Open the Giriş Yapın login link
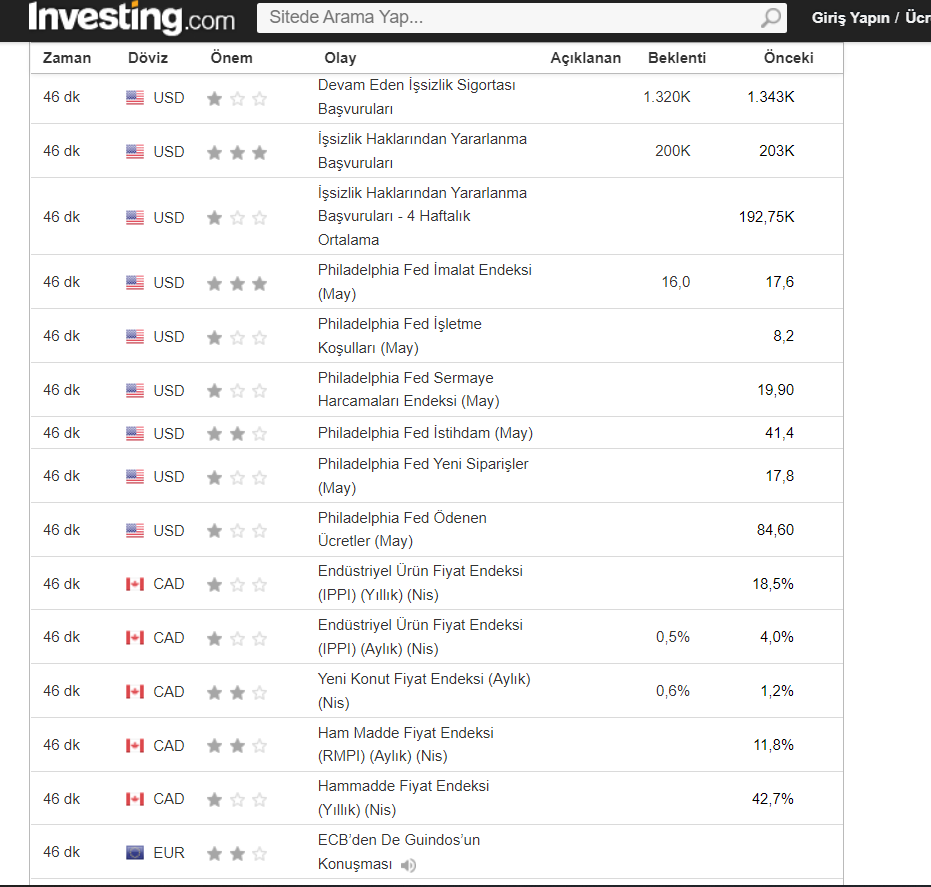The width and height of the screenshot is (931, 887). pyautogui.click(x=850, y=18)
